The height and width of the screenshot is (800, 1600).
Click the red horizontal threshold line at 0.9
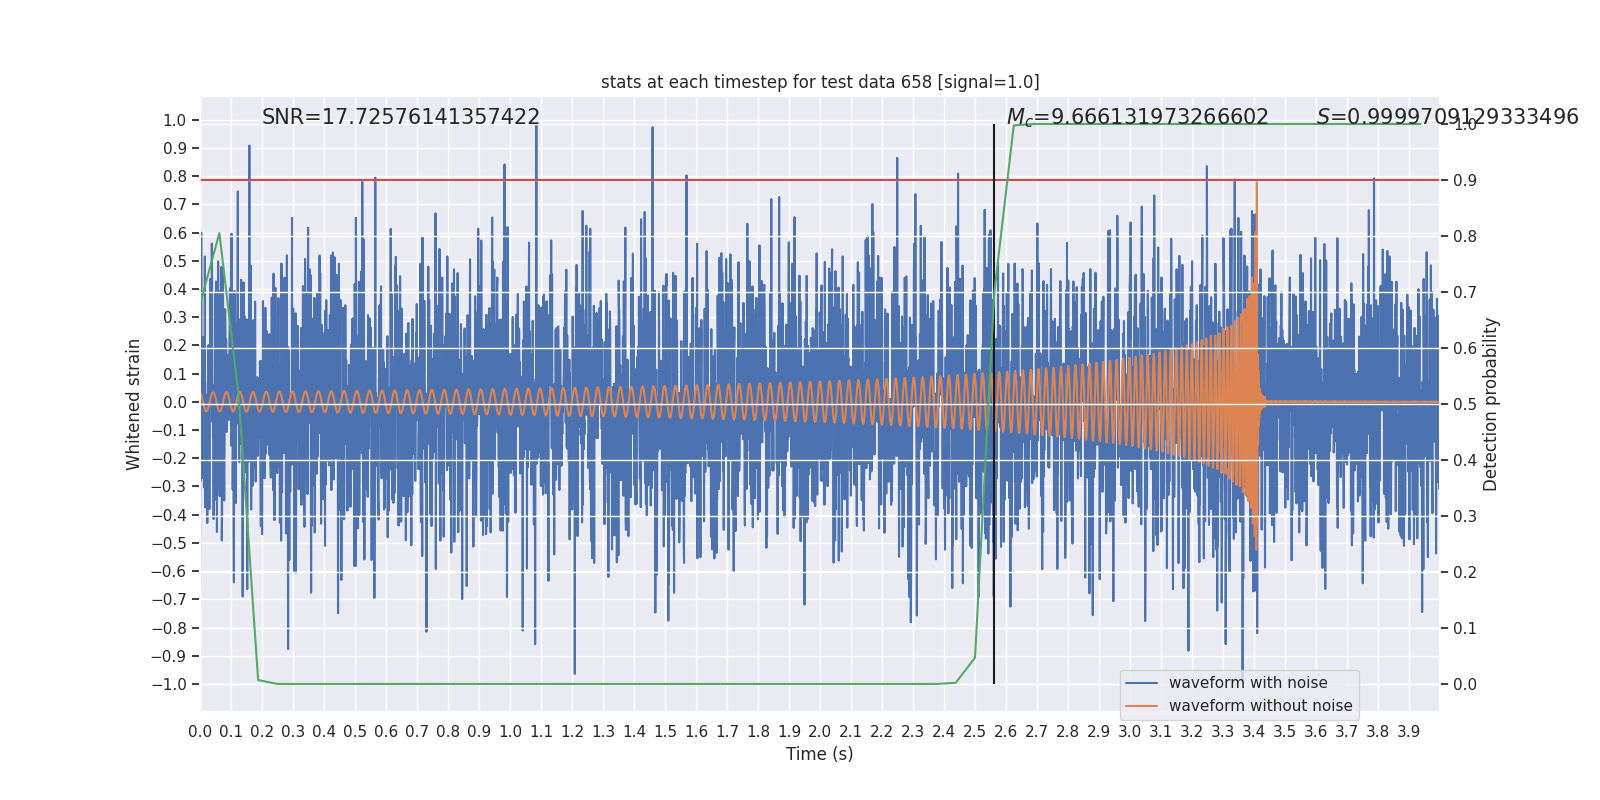(x=820, y=180)
